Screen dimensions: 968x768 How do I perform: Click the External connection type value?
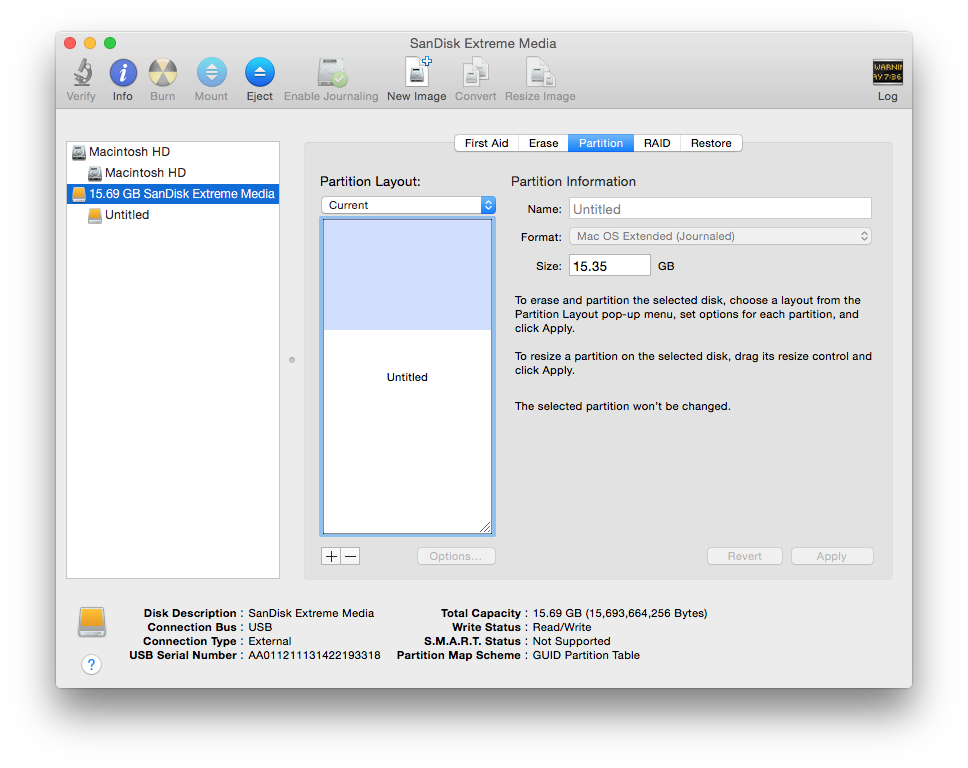click(270, 641)
